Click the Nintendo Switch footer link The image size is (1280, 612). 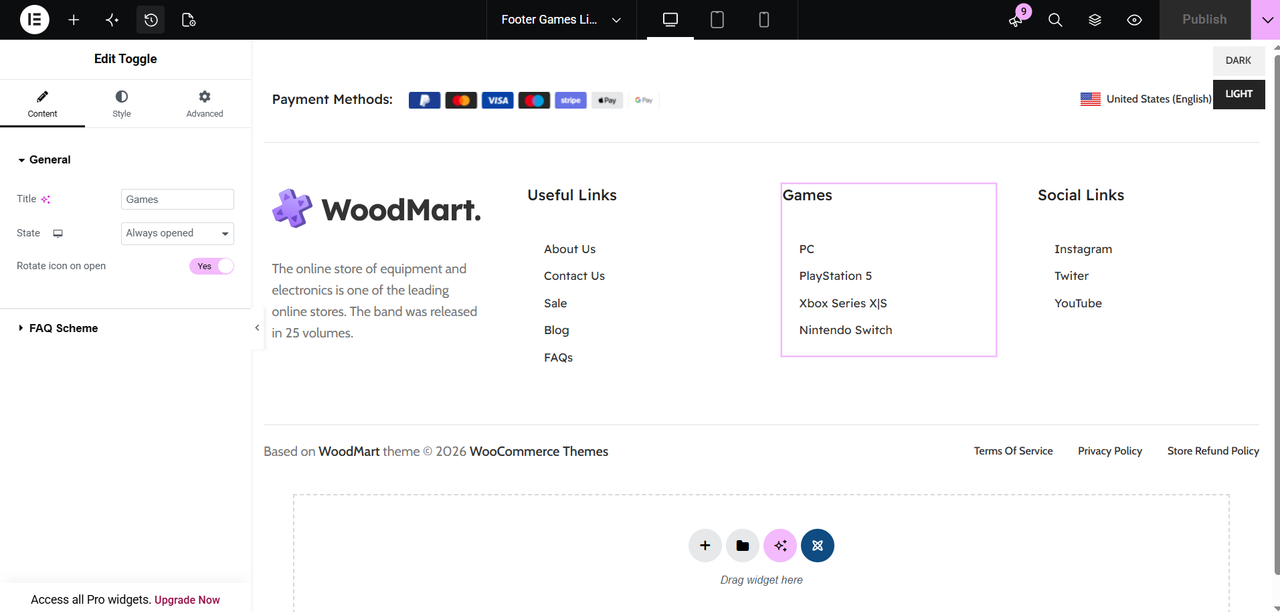click(x=846, y=330)
